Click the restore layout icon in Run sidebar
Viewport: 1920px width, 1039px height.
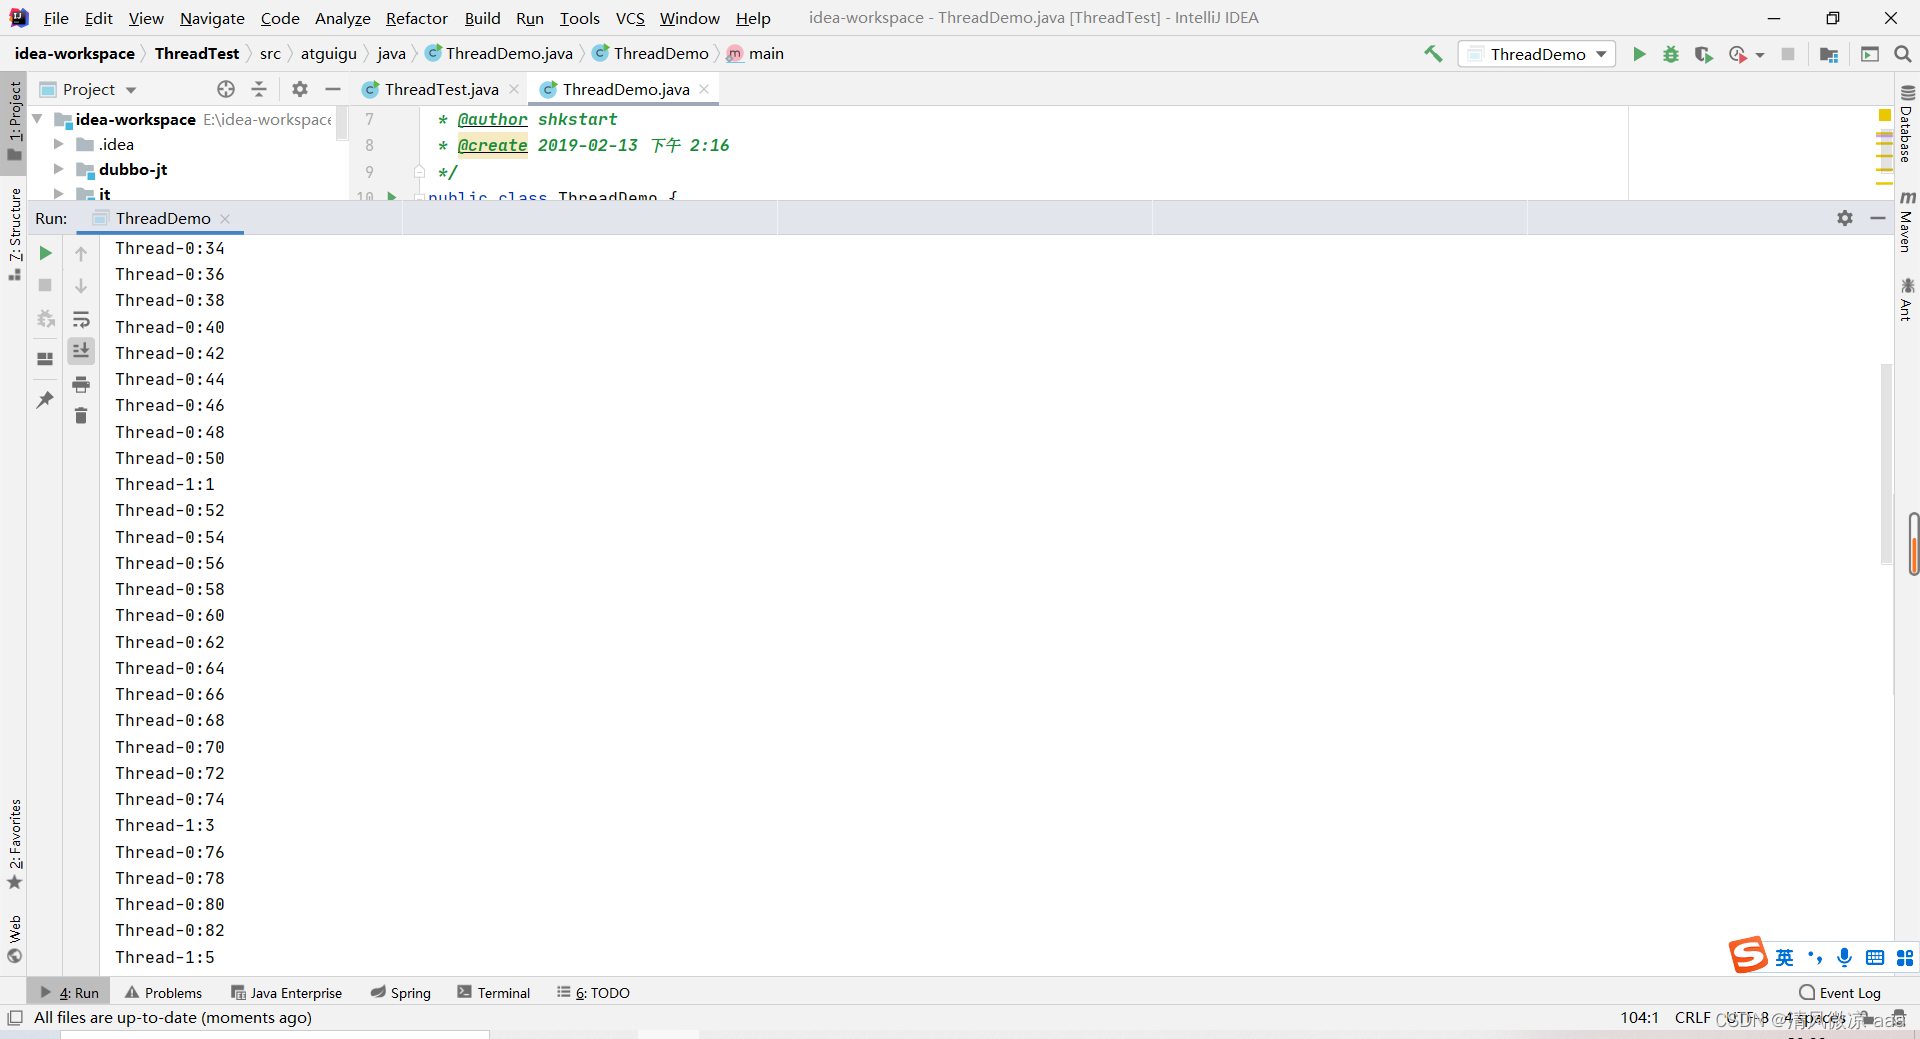pyautogui.click(x=45, y=359)
